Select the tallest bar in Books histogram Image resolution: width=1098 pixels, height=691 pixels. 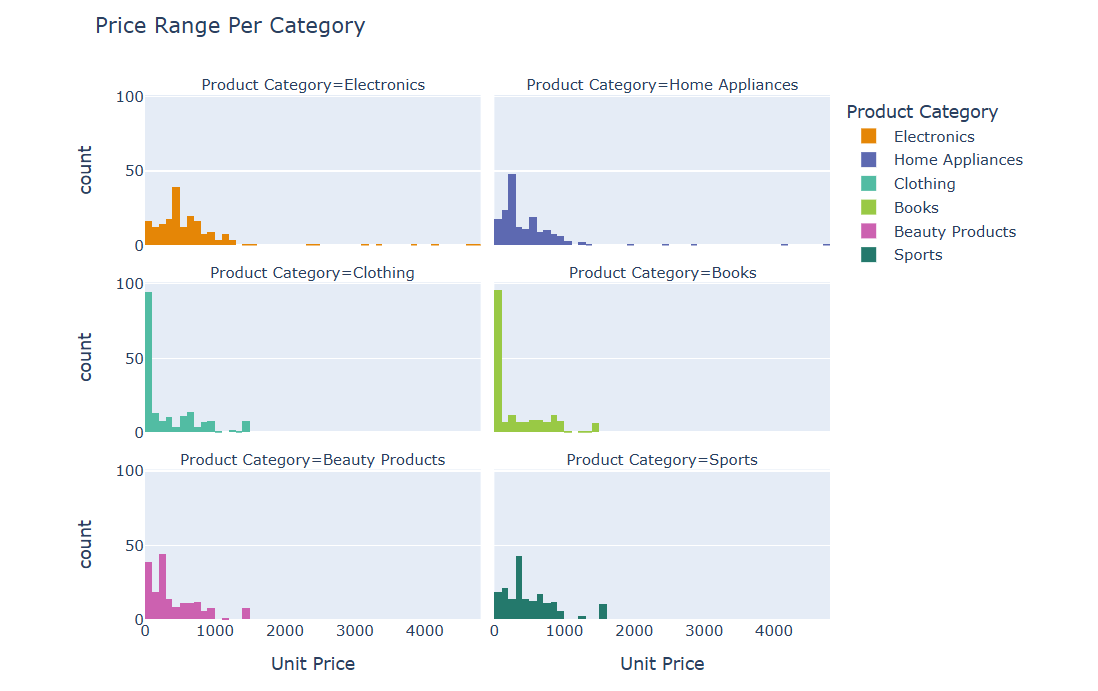(x=498, y=362)
